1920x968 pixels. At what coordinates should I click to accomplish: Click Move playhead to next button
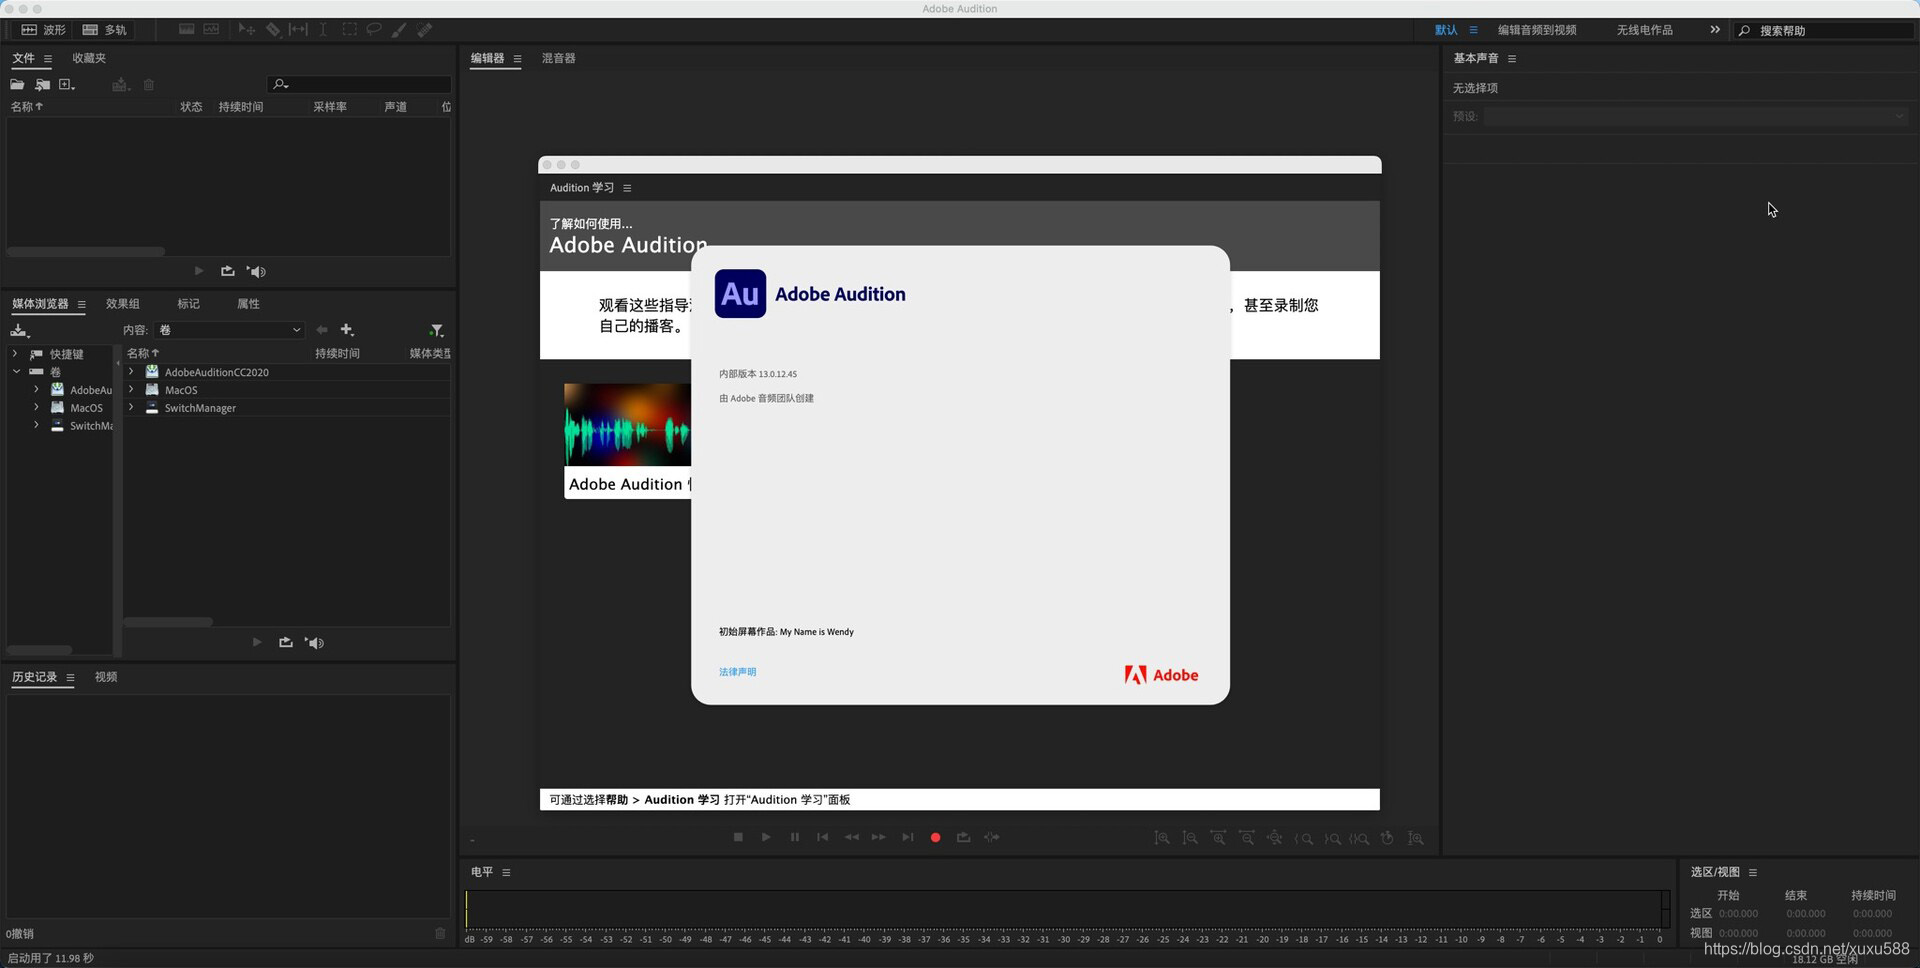[x=907, y=838]
